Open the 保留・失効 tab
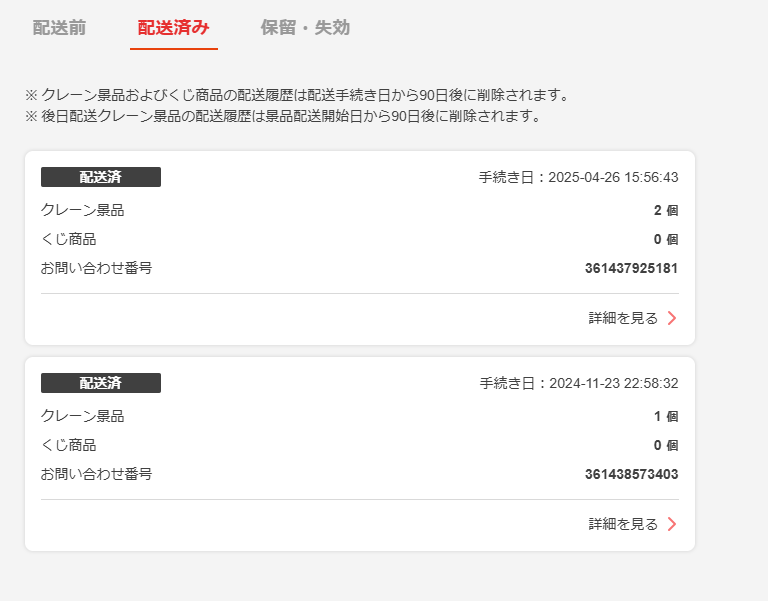 (x=305, y=27)
